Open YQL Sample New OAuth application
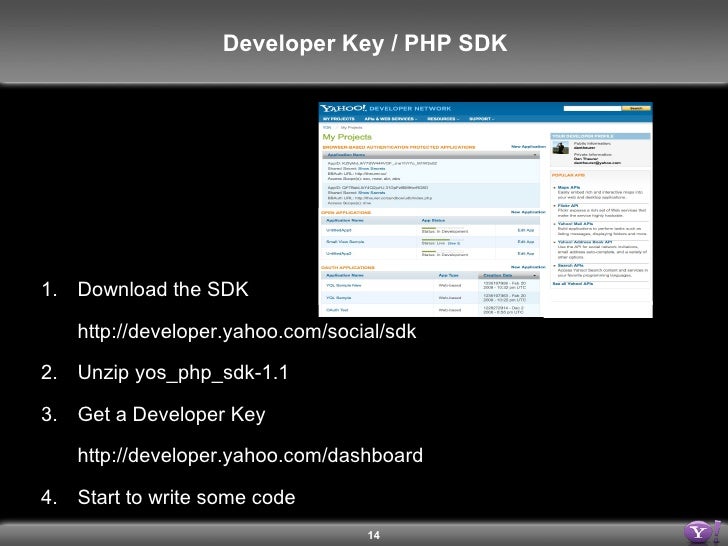The width and height of the screenshot is (728, 546). [344, 286]
